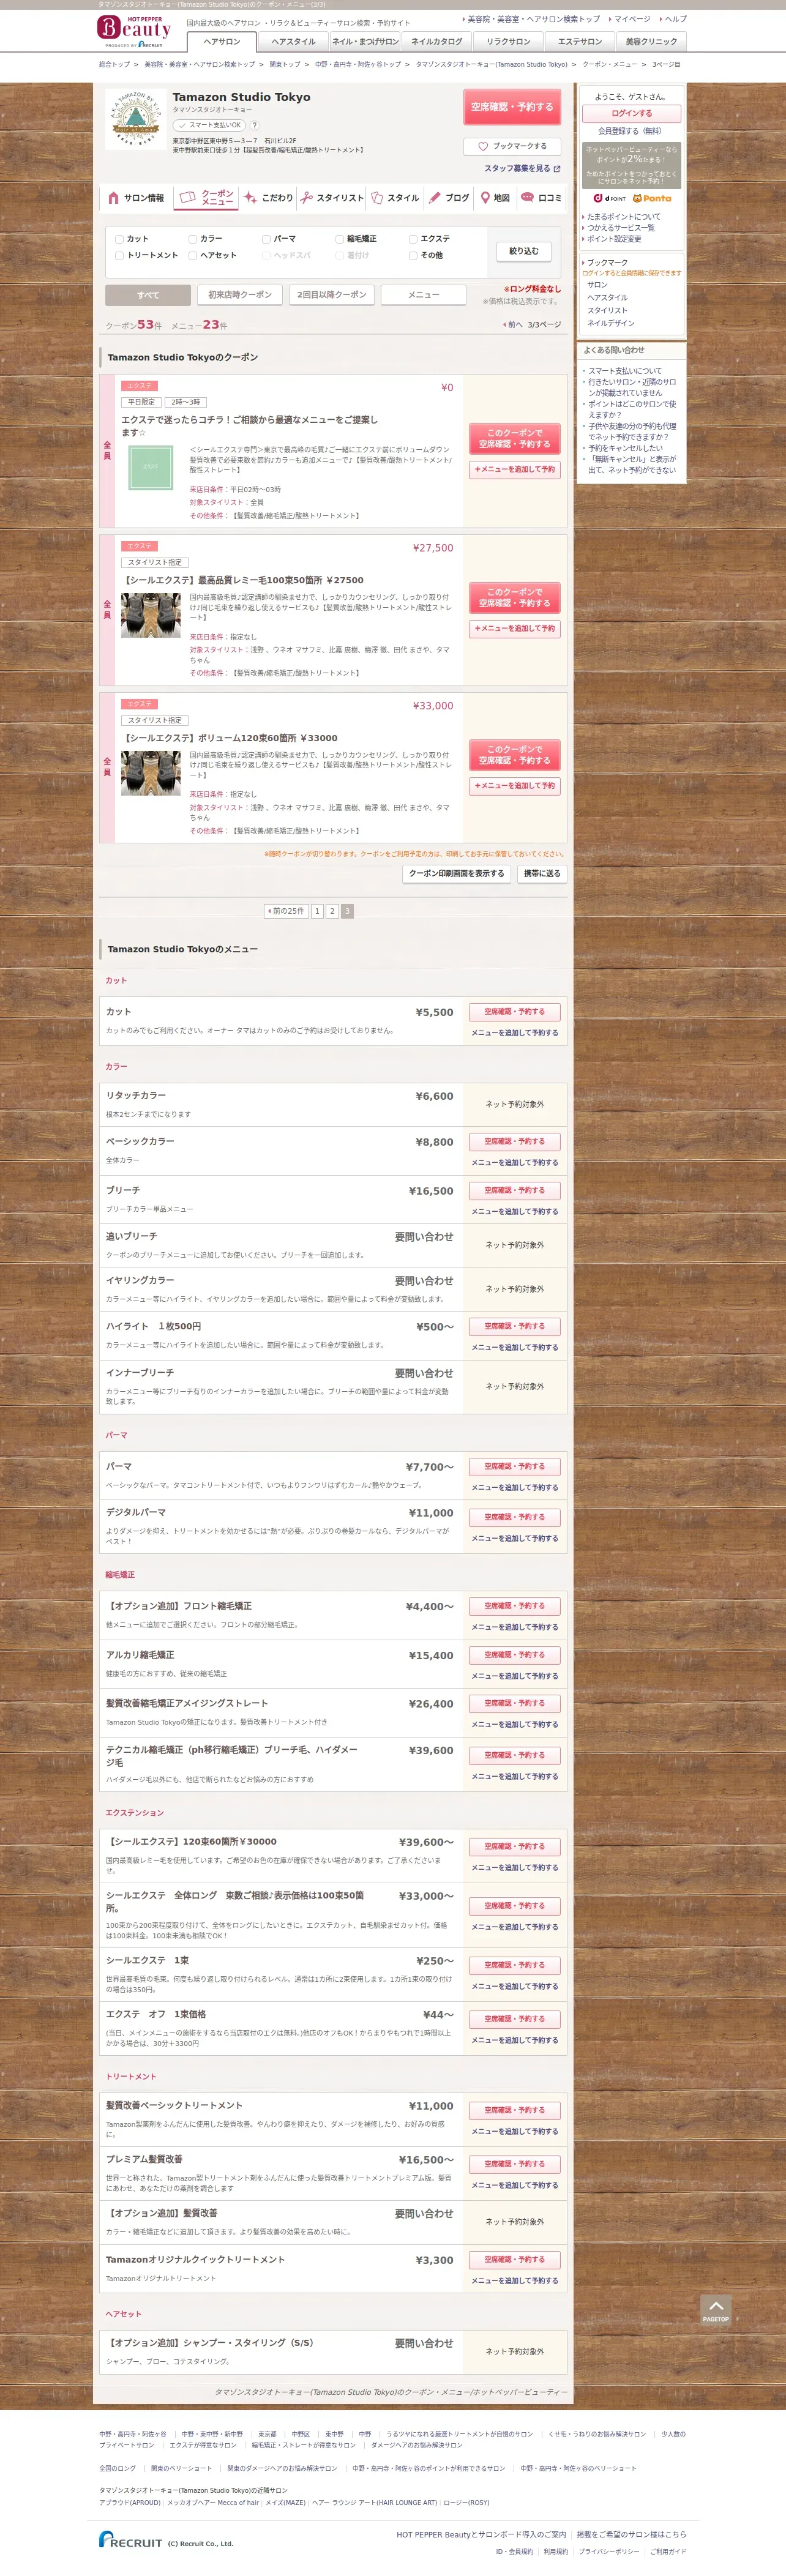
Task: Toggle the ヘアセット filter checkbox
Action: pos(193,256)
